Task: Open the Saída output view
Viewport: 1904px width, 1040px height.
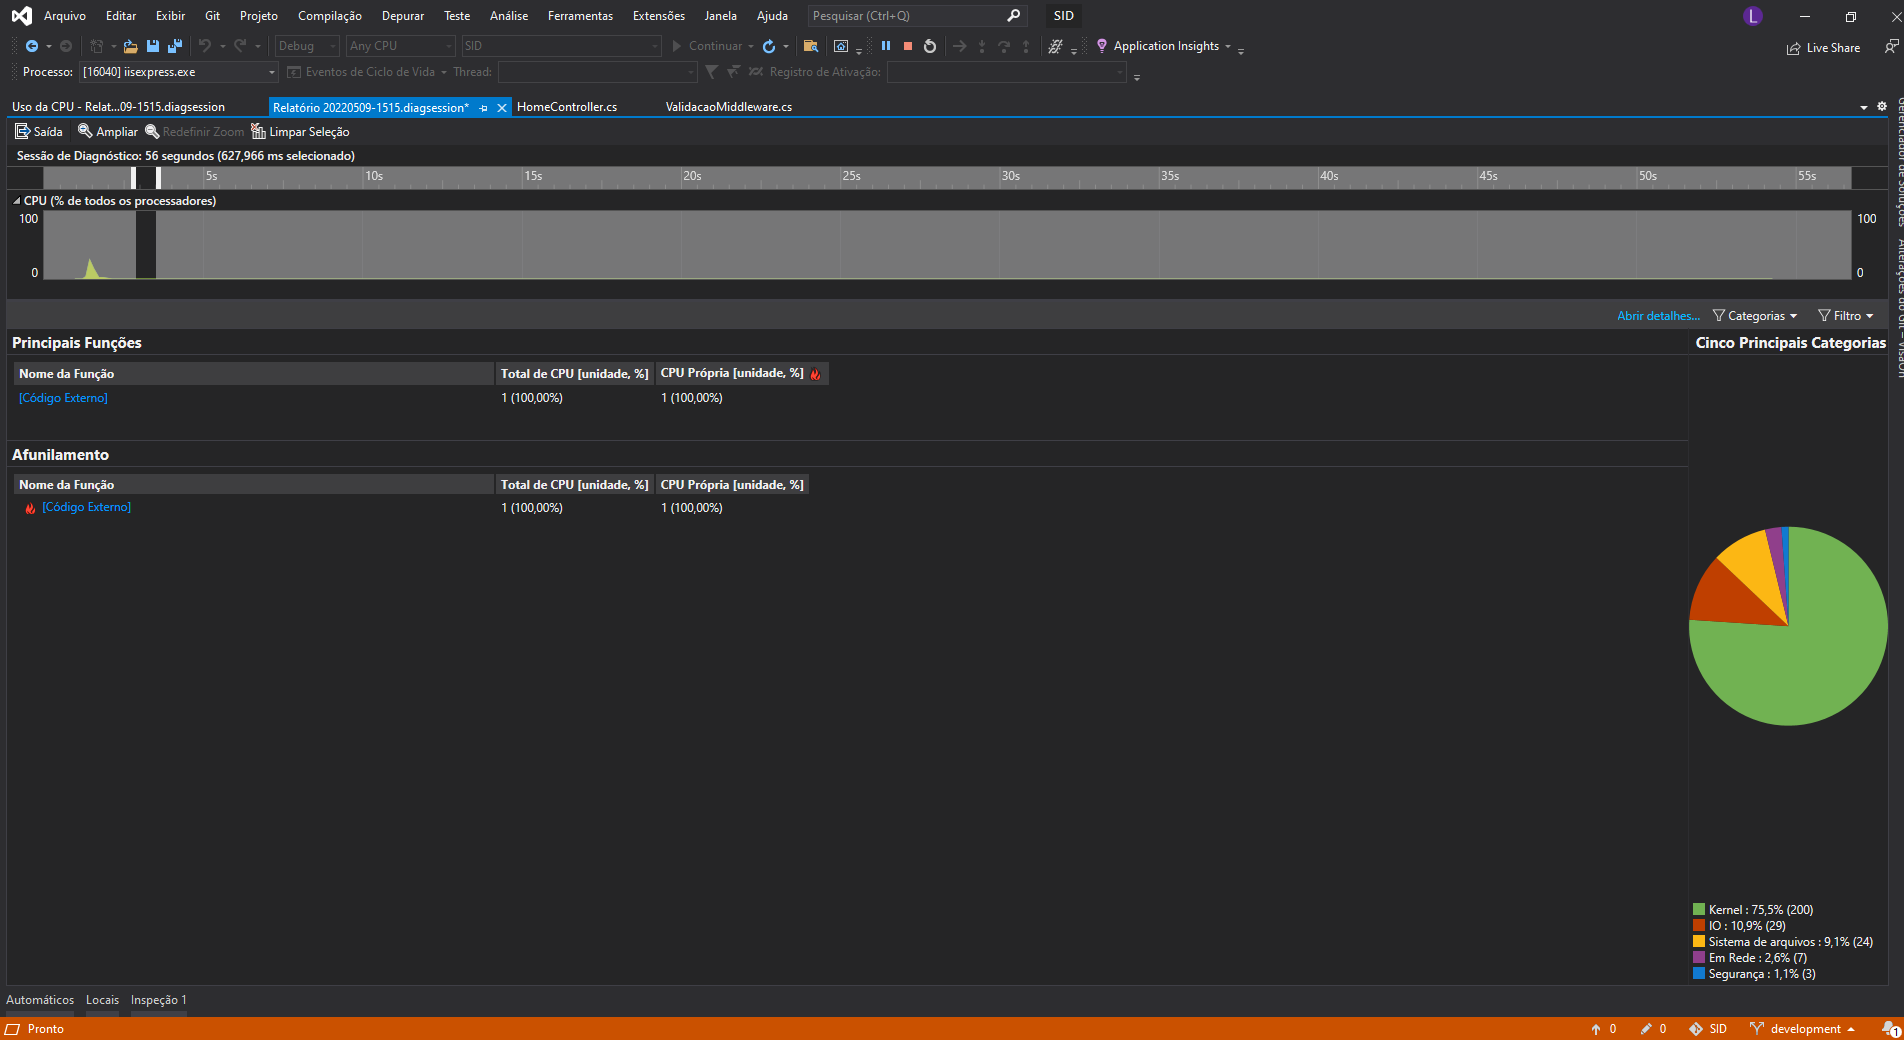Action: point(39,132)
